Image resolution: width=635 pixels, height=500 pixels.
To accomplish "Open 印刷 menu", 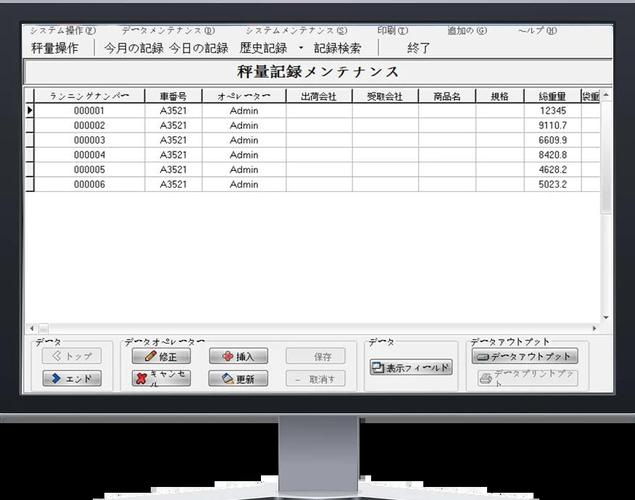I will 392,31.
